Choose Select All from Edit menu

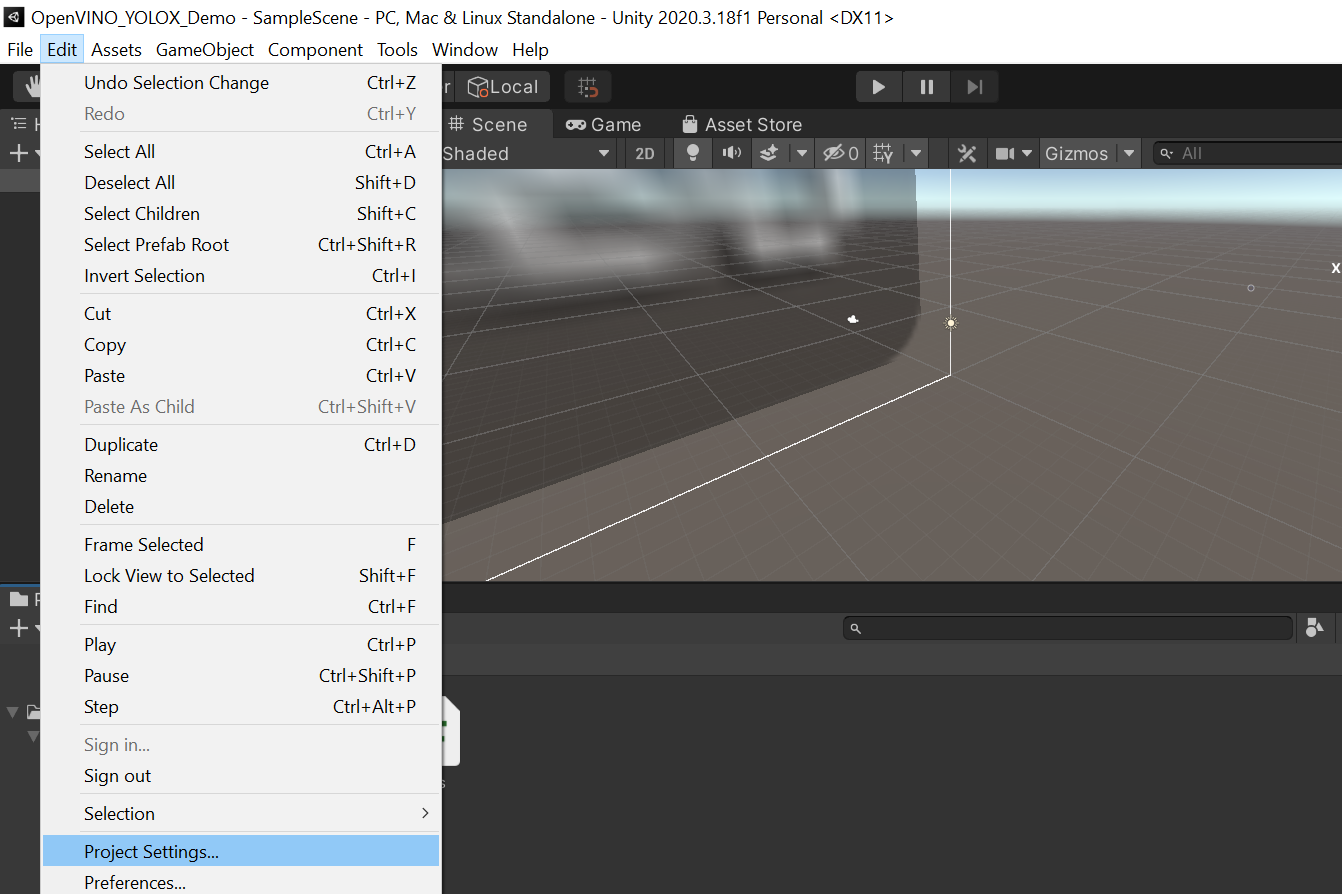(x=241, y=152)
